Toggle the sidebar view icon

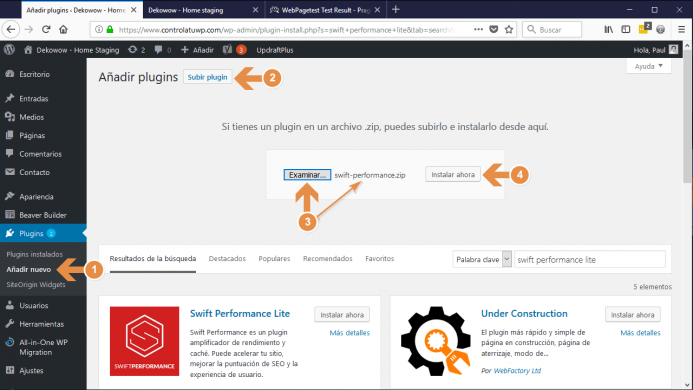click(625, 30)
